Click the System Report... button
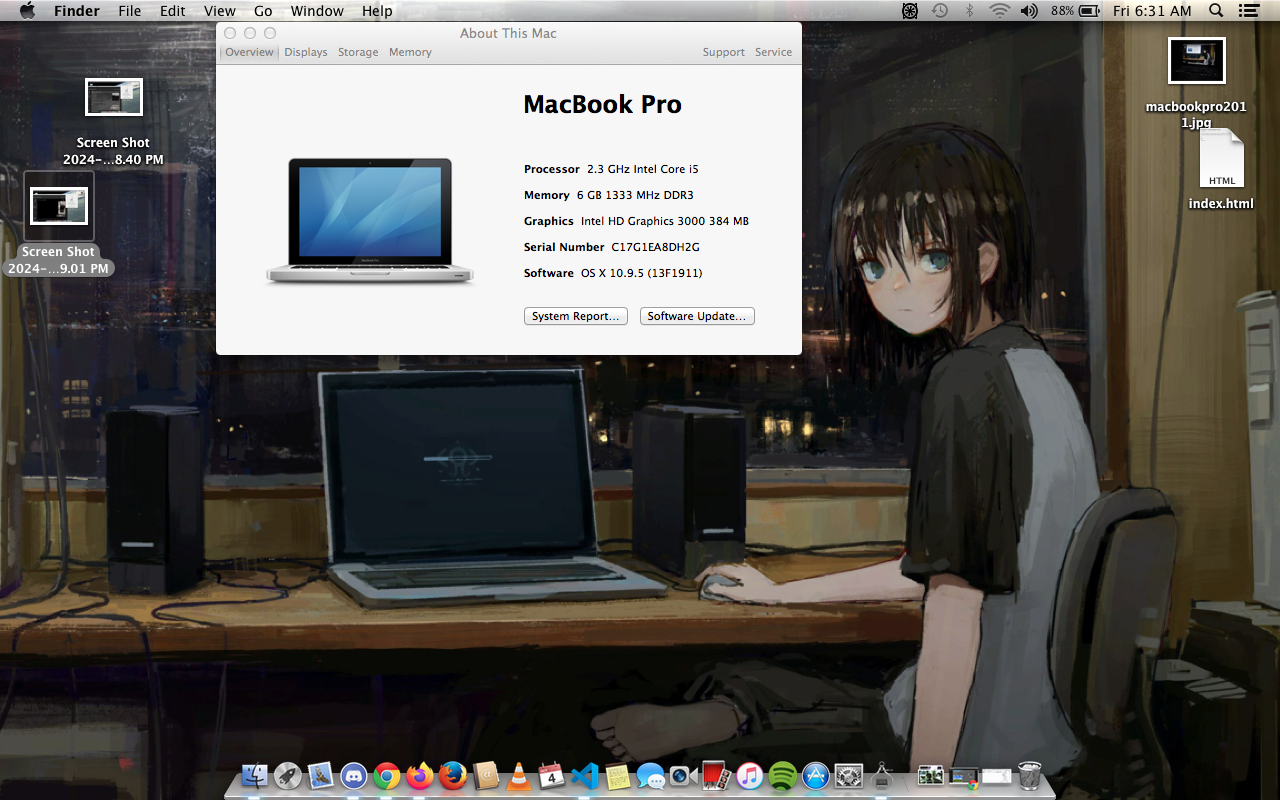 pos(576,316)
